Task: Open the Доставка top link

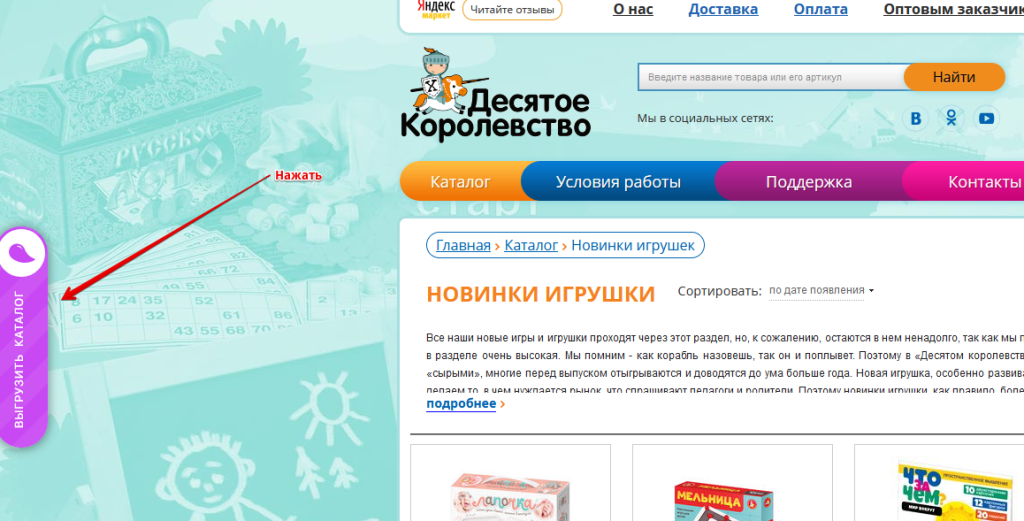Action: point(723,9)
